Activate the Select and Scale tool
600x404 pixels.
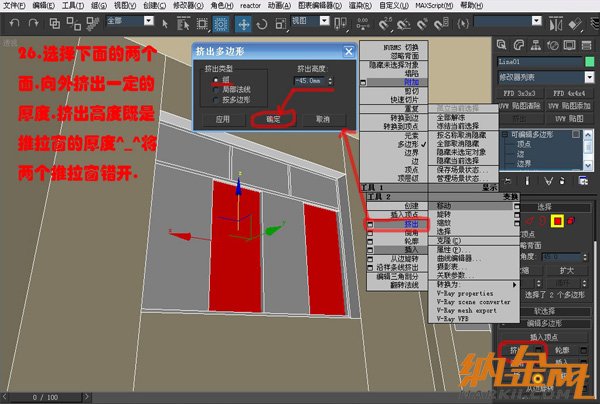tap(281, 24)
